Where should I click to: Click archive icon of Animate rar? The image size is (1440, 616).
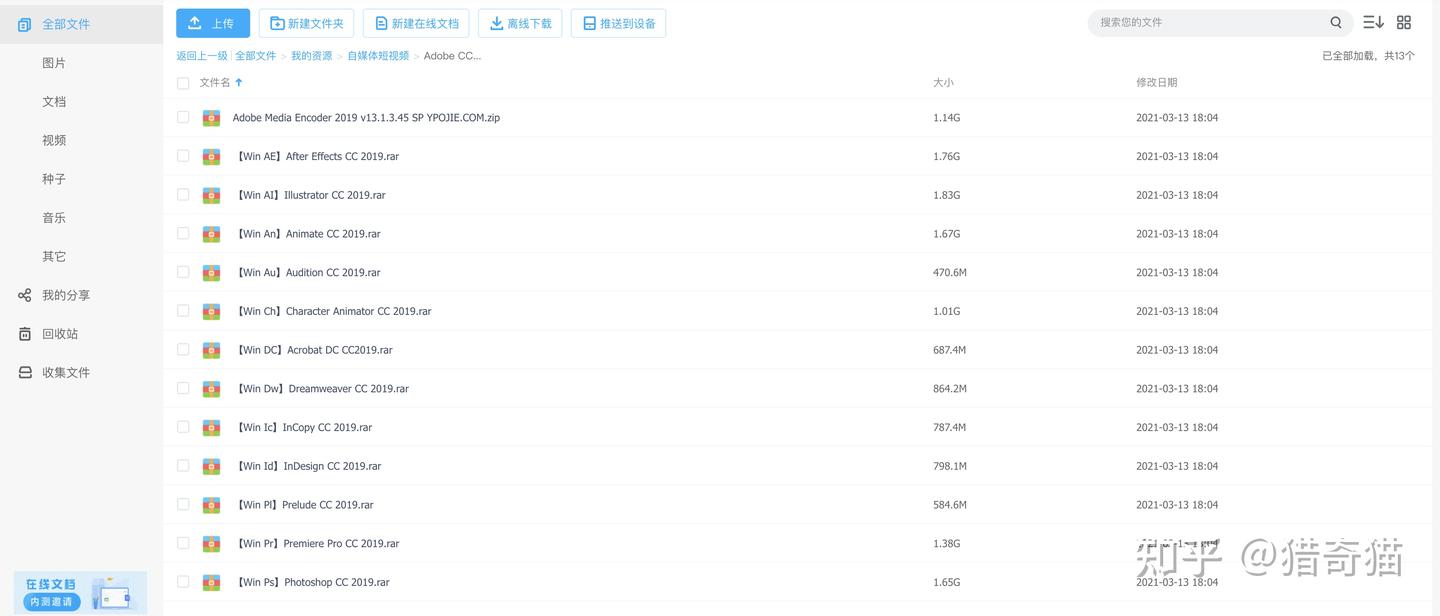point(211,234)
